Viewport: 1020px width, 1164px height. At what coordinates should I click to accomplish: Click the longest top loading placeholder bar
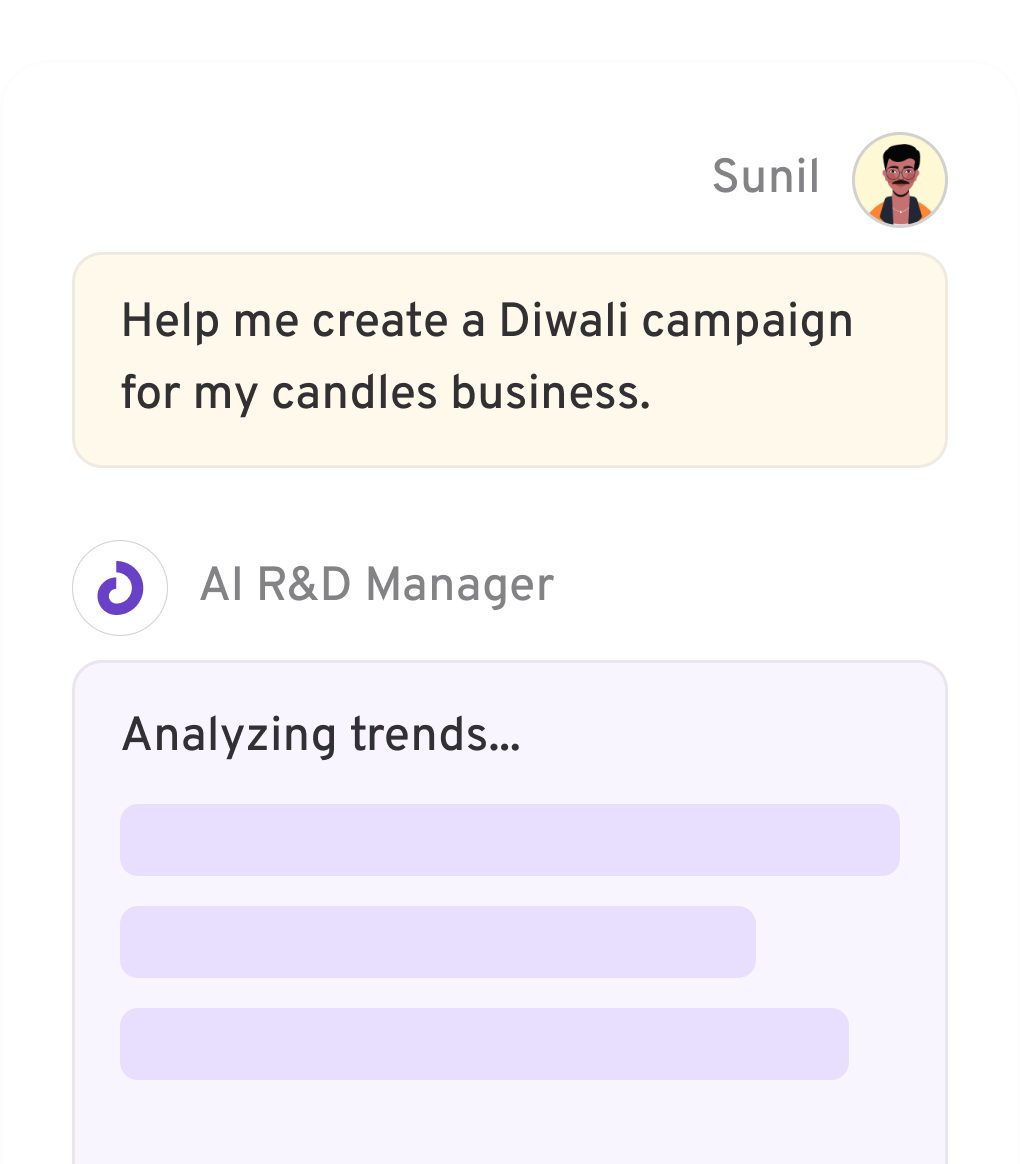[509, 840]
